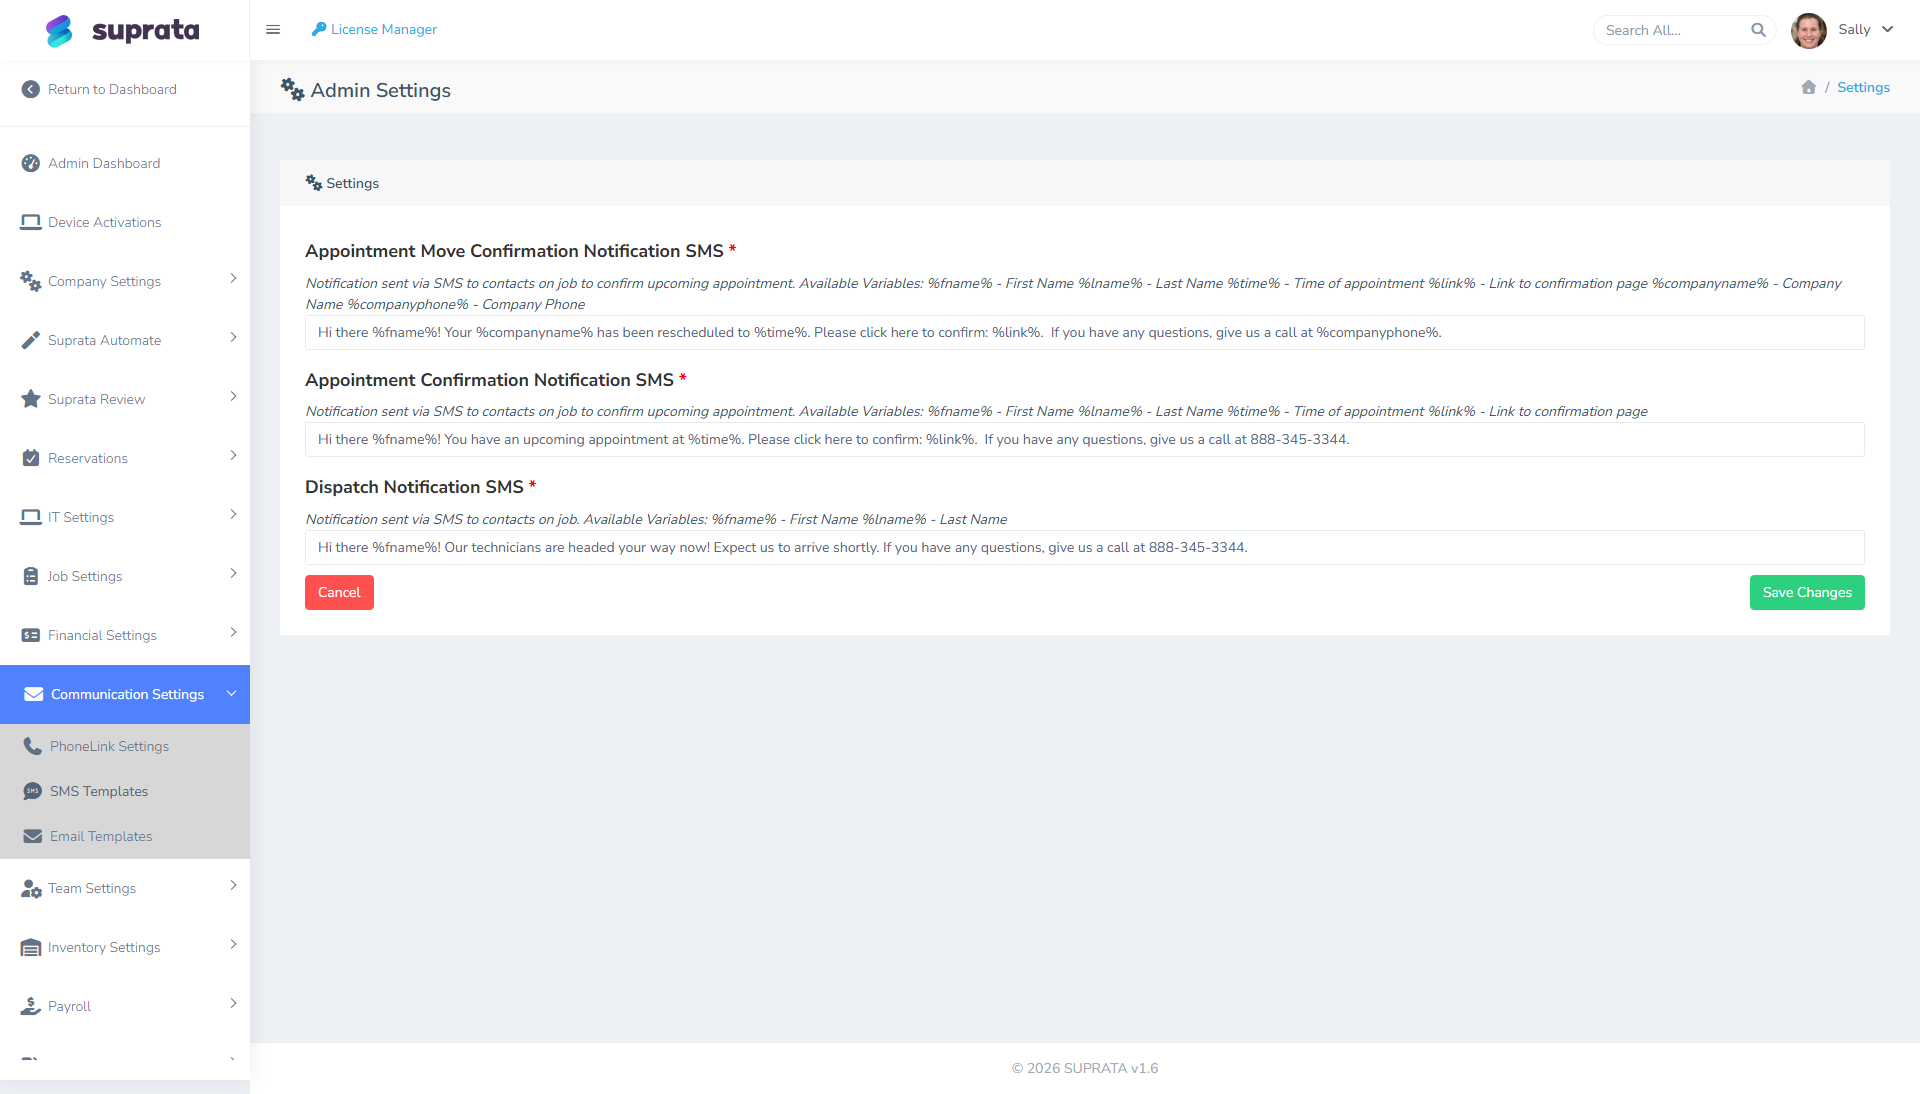Click the gears icon beside Admin Settings title
Viewport: 1920px width, 1094px height.
tap(292, 89)
